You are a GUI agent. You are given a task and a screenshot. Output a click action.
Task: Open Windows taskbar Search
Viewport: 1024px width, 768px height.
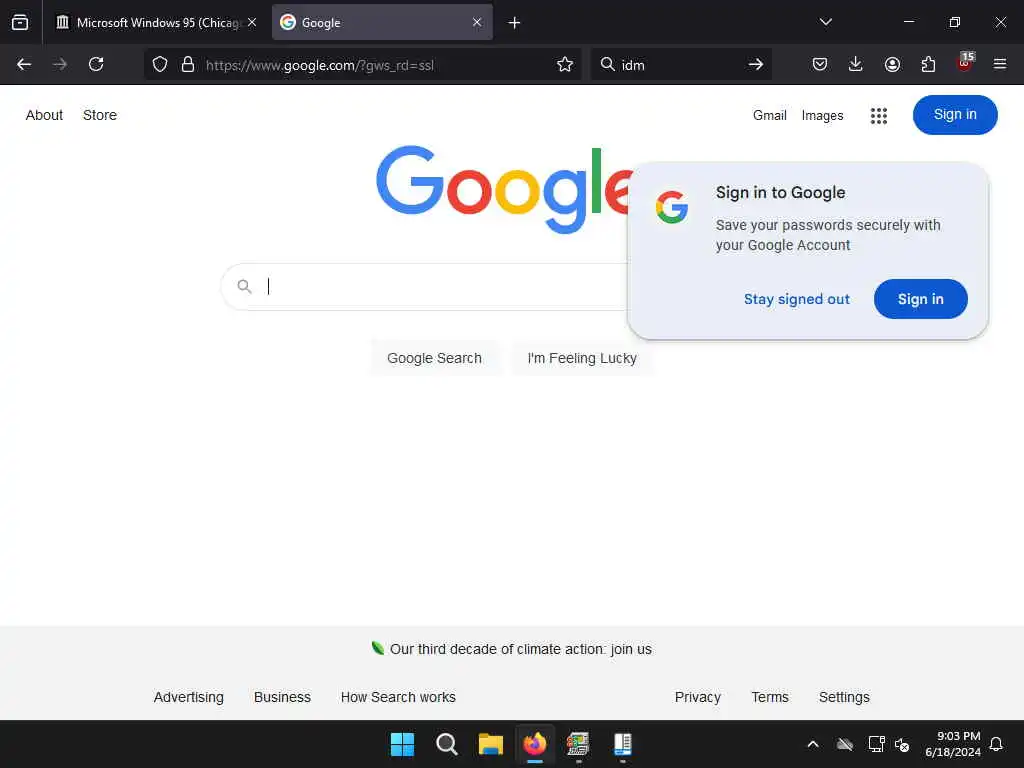click(x=447, y=744)
